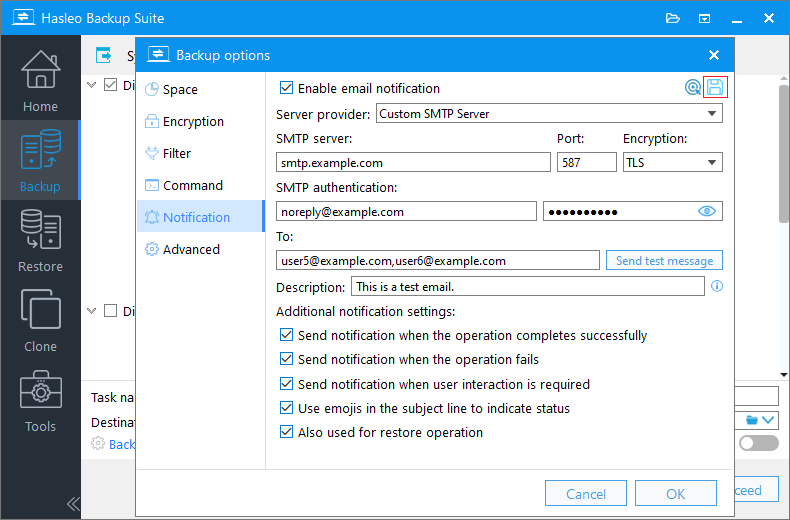Toggle notification when operation completes successfully

[x=286, y=335]
